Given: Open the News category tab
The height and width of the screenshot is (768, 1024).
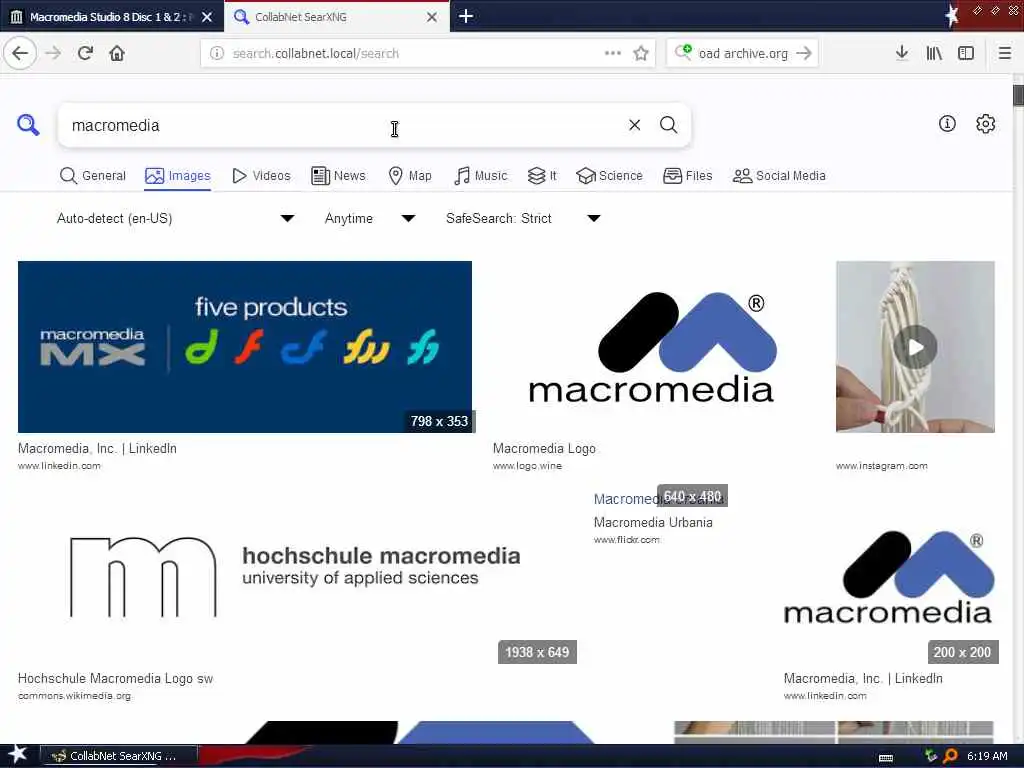Looking at the screenshot, I should tap(338, 176).
